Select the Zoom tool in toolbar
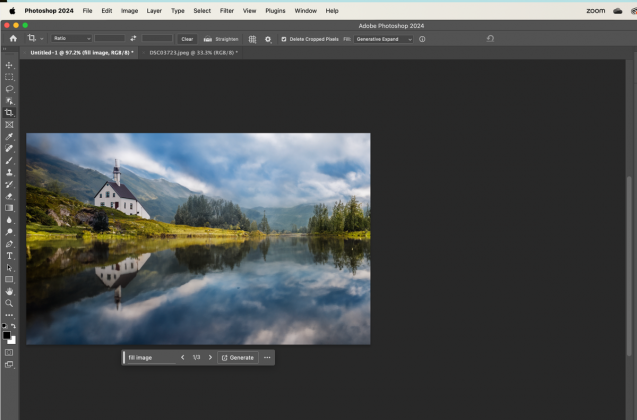This screenshot has width=637, height=420. 9,303
